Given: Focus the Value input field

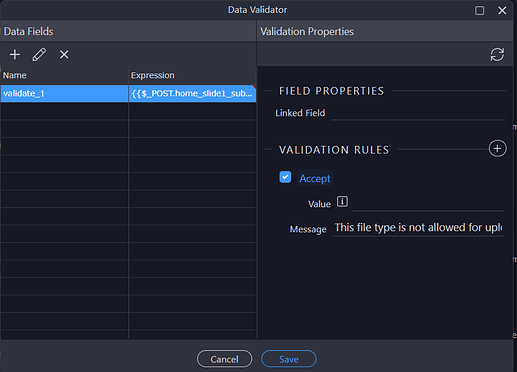Looking at the screenshot, I should (x=427, y=204).
